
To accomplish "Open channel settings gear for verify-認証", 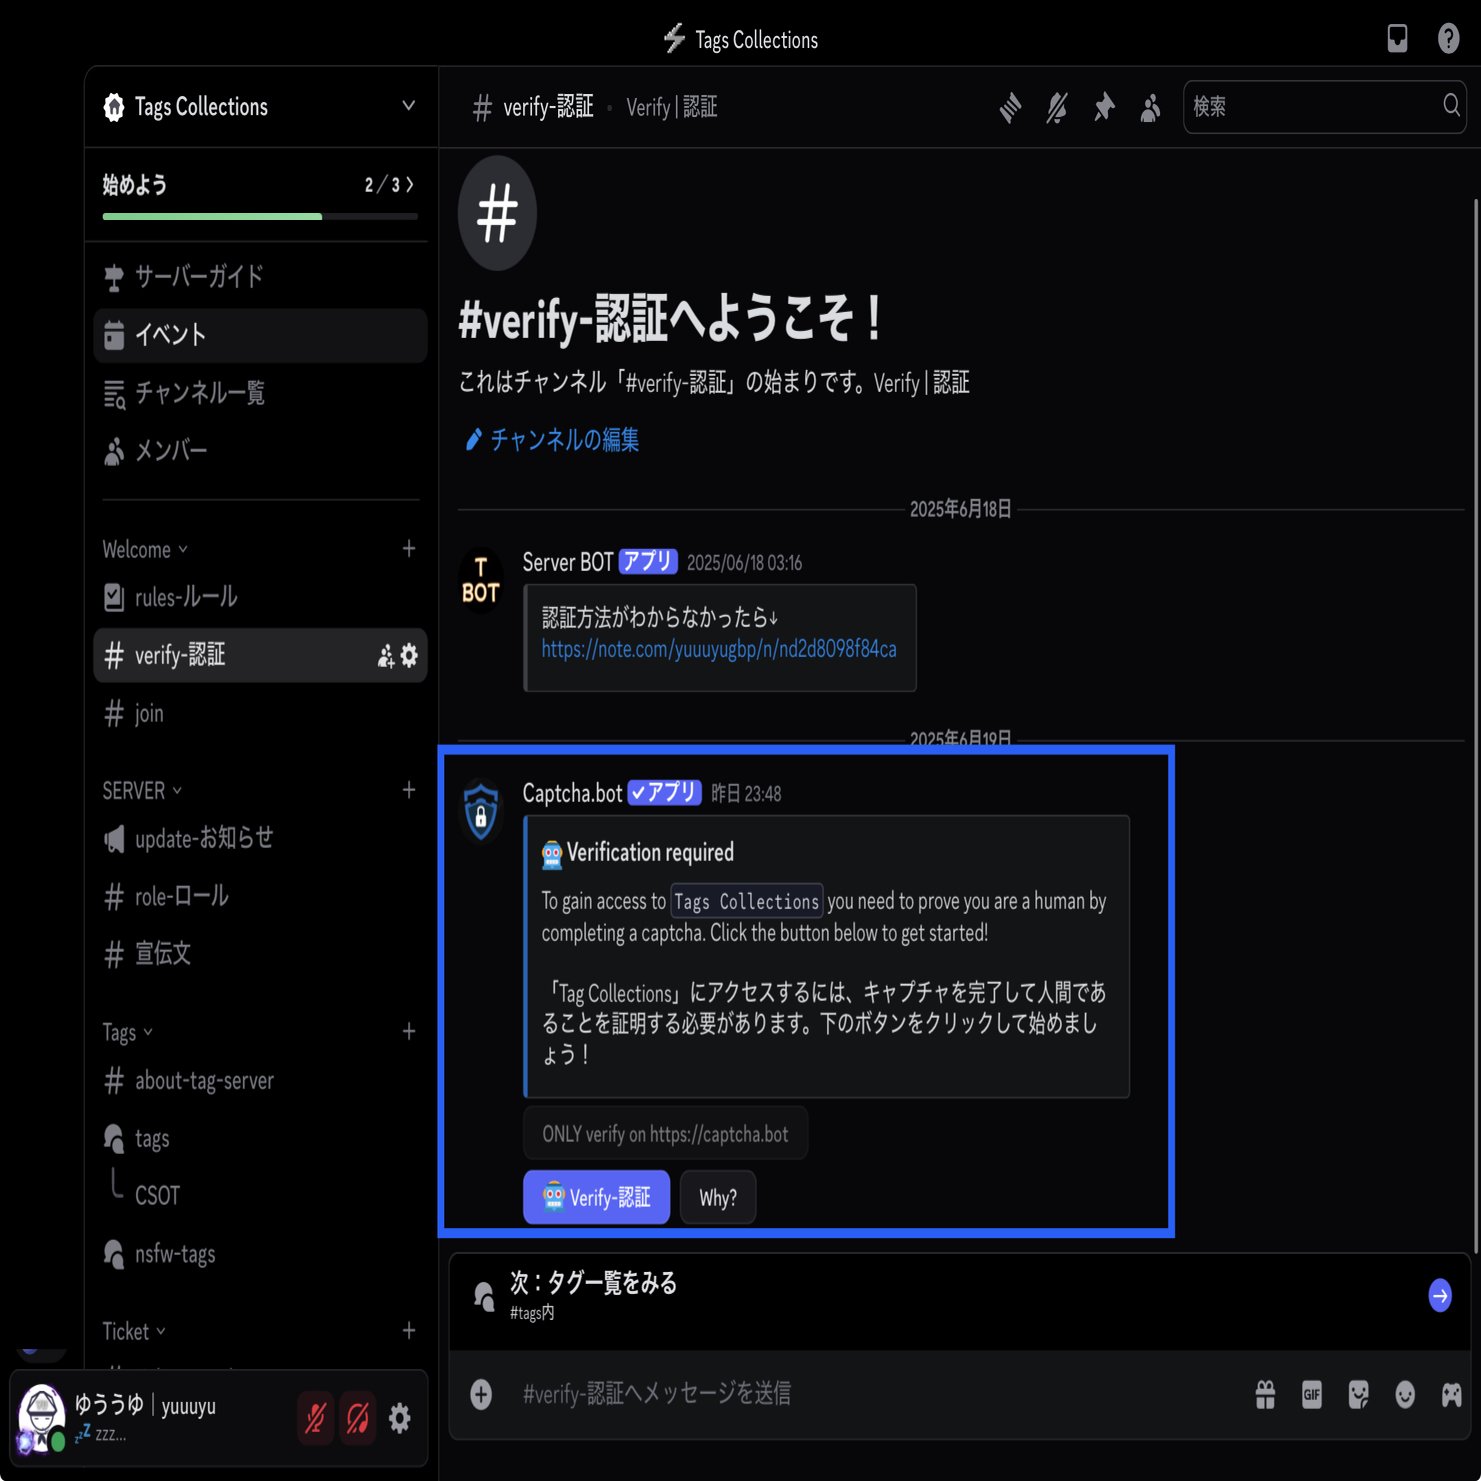I will click(x=407, y=655).
